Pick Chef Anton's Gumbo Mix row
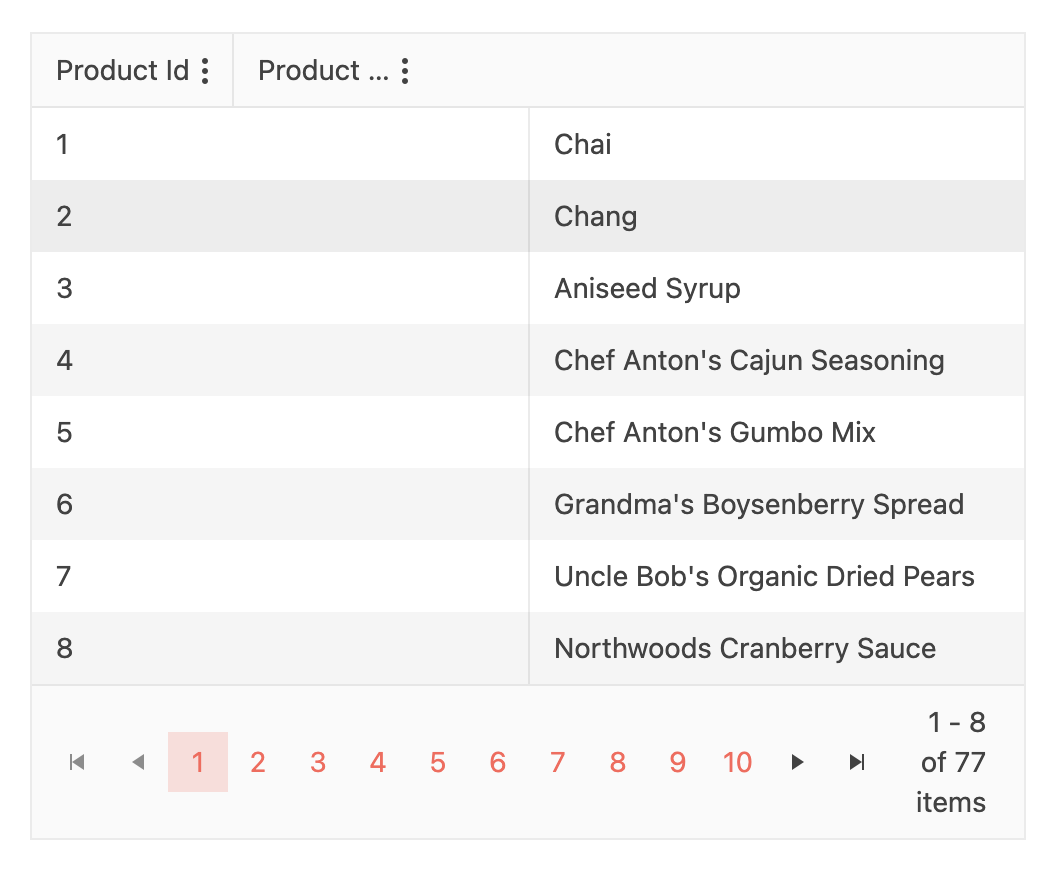The image size is (1060, 874). point(715,433)
